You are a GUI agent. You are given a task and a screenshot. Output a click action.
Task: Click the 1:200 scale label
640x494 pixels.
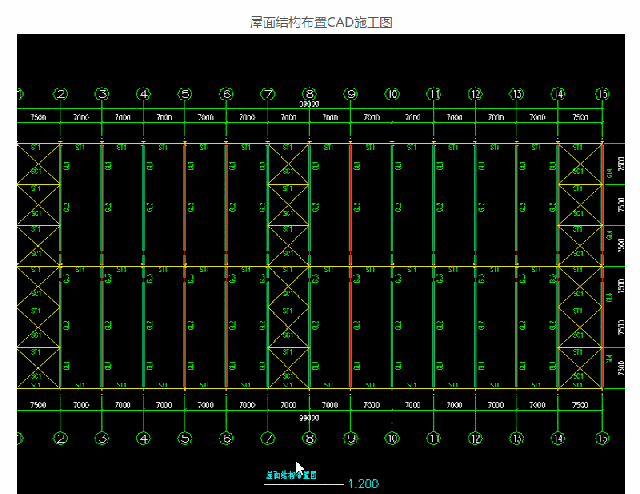[362, 484]
